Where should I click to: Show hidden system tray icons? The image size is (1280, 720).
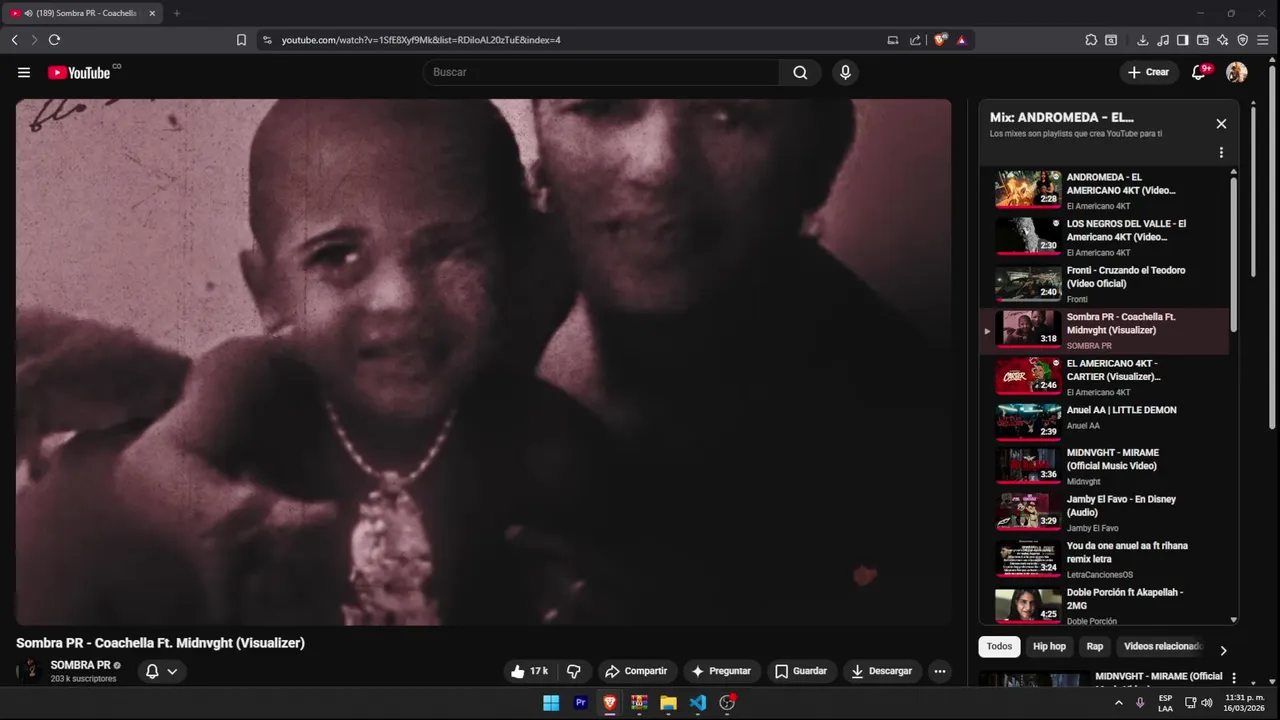[1119, 703]
